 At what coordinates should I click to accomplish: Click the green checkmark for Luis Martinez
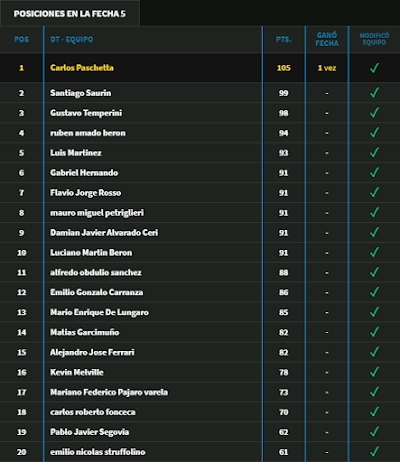374,153
